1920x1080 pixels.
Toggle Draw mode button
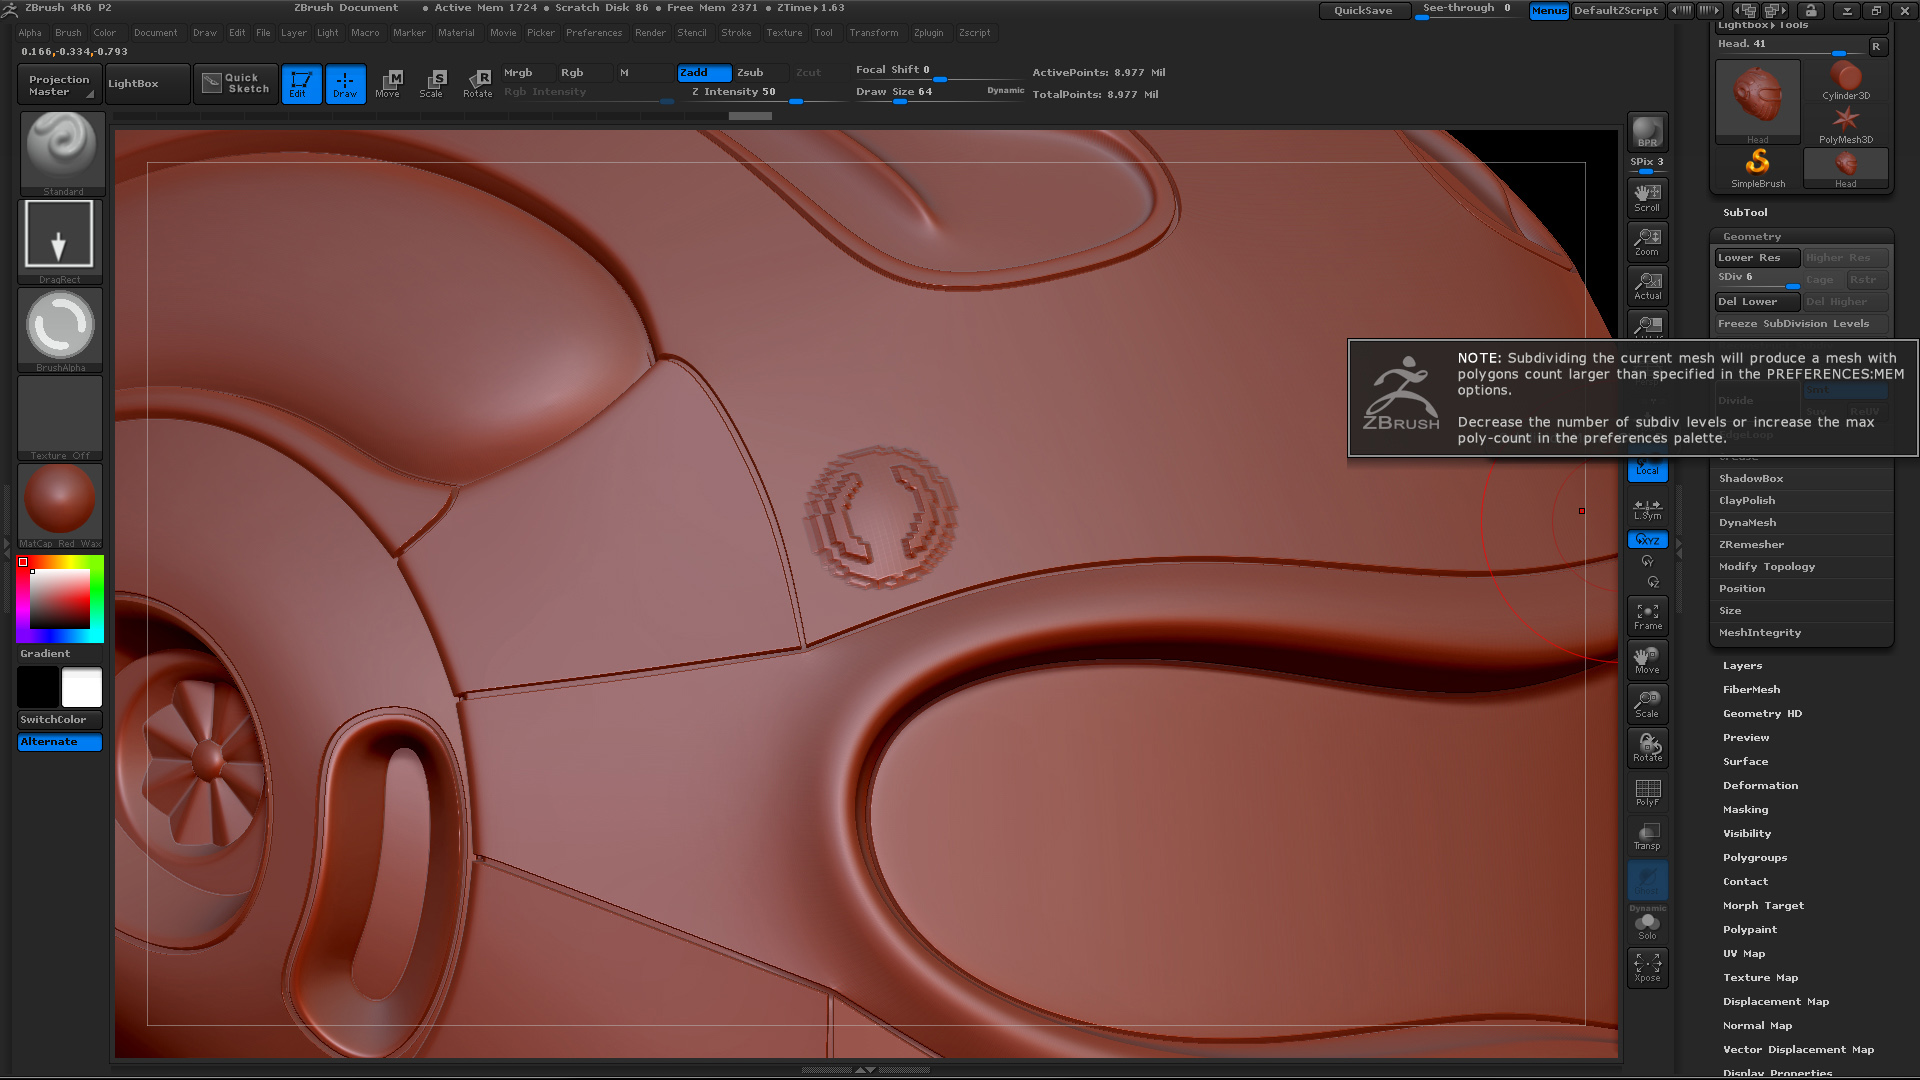tap(346, 84)
